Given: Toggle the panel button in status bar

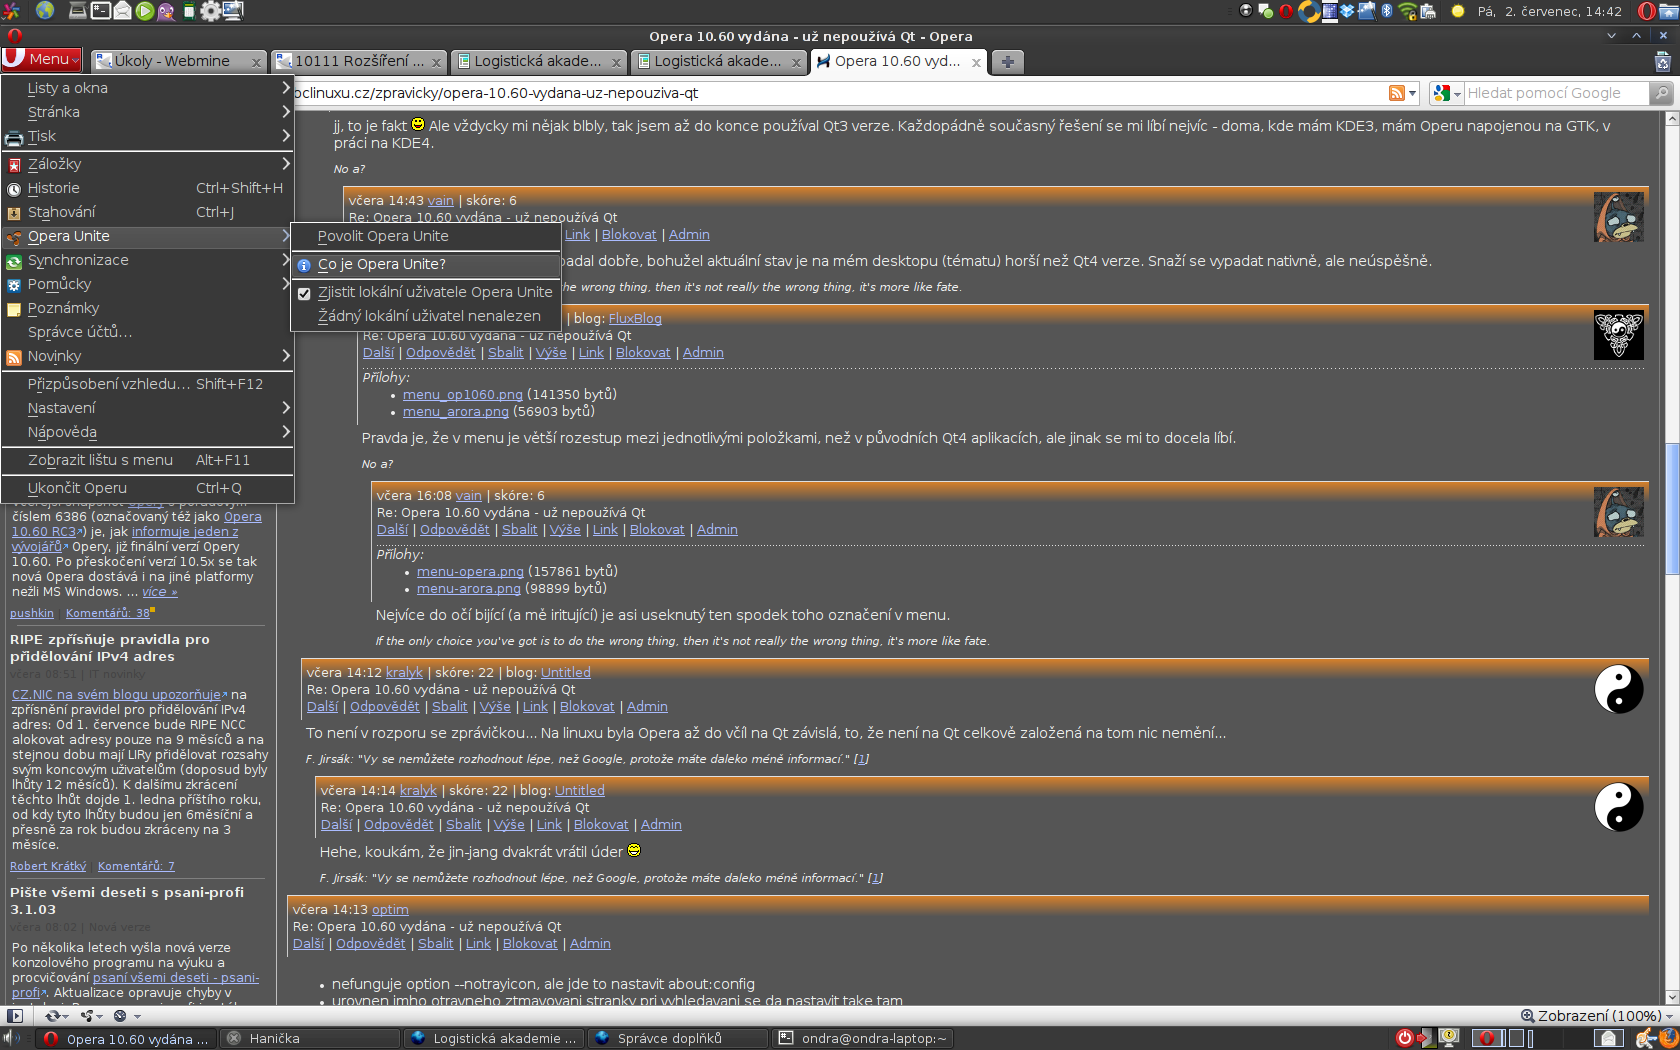Looking at the screenshot, I should 15,1016.
